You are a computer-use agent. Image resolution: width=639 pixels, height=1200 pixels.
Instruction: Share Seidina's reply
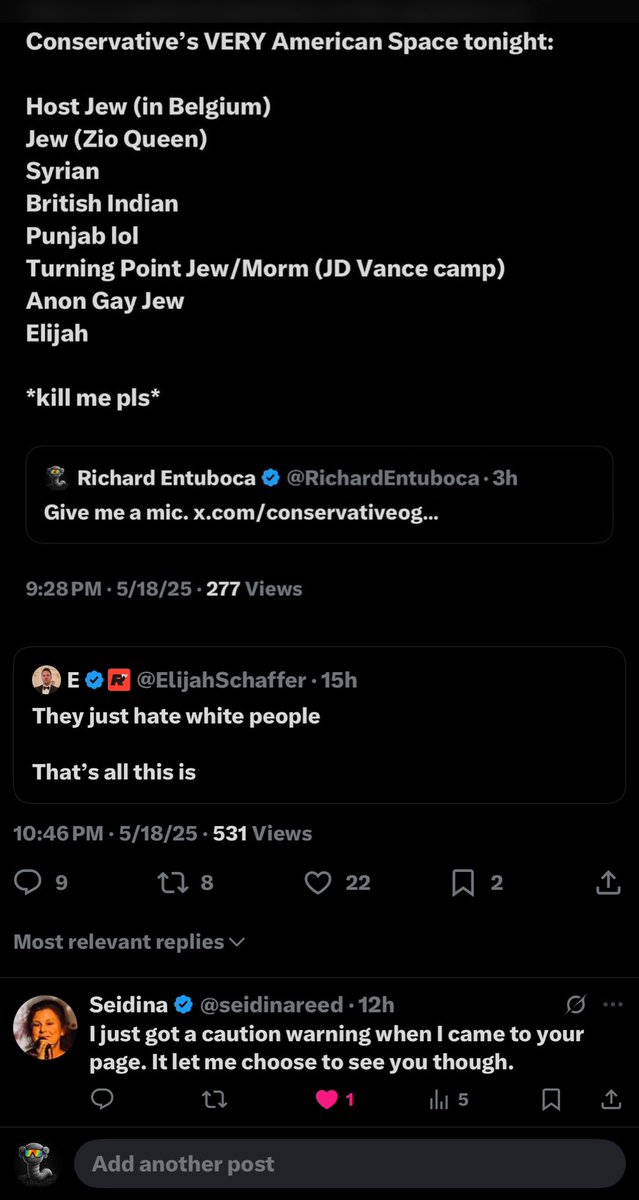pos(611,1100)
